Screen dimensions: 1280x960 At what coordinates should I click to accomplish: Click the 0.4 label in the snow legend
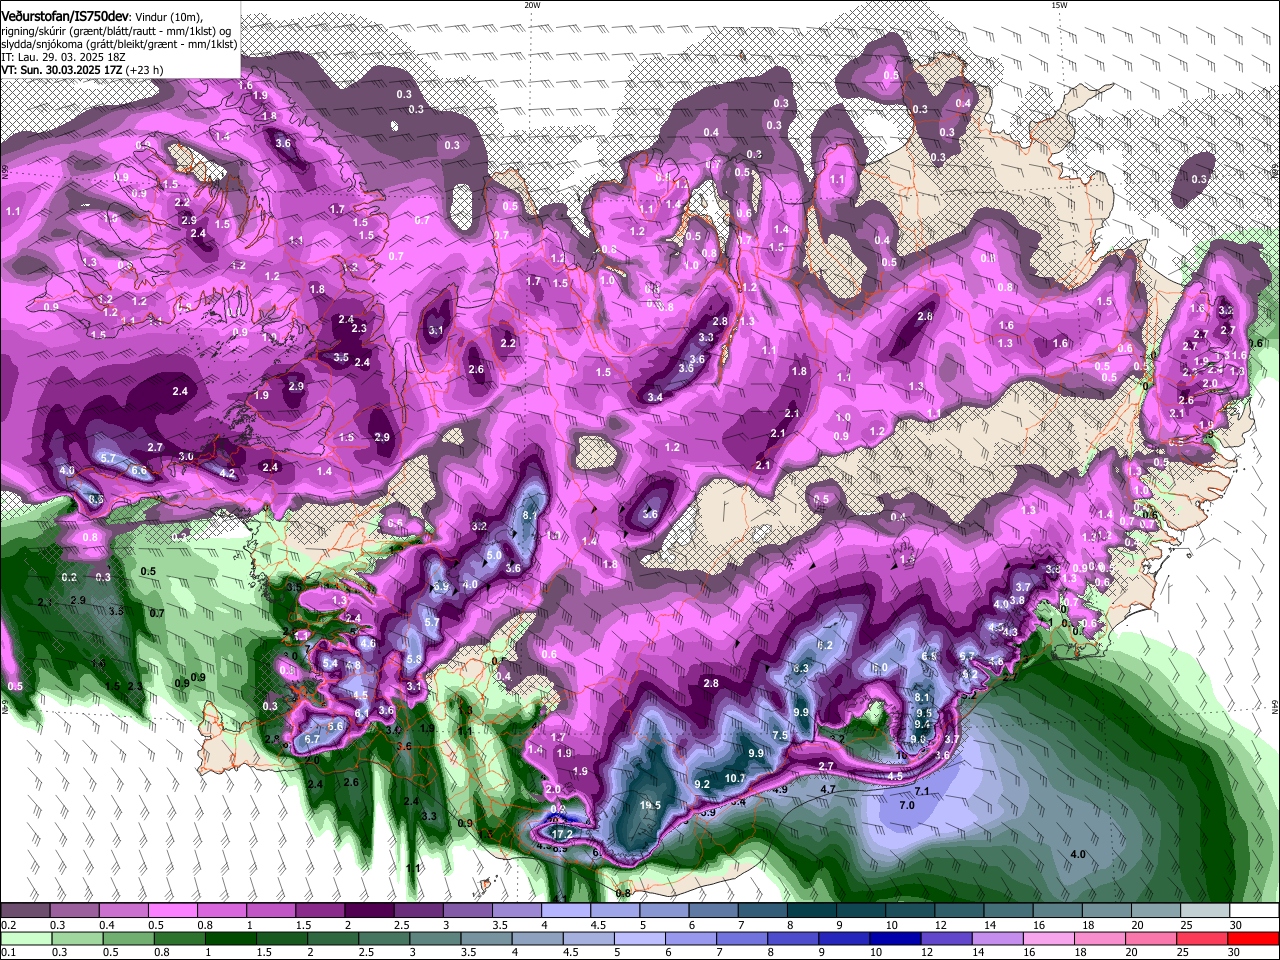(106, 925)
